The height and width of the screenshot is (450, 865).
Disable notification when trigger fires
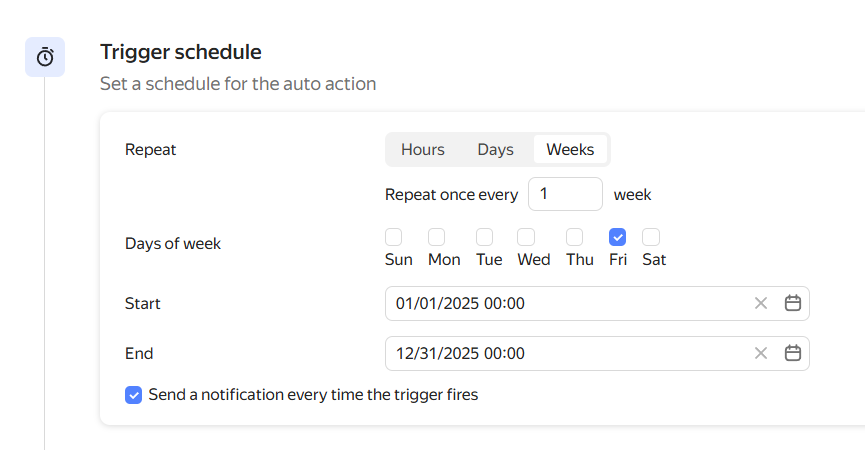coord(133,395)
